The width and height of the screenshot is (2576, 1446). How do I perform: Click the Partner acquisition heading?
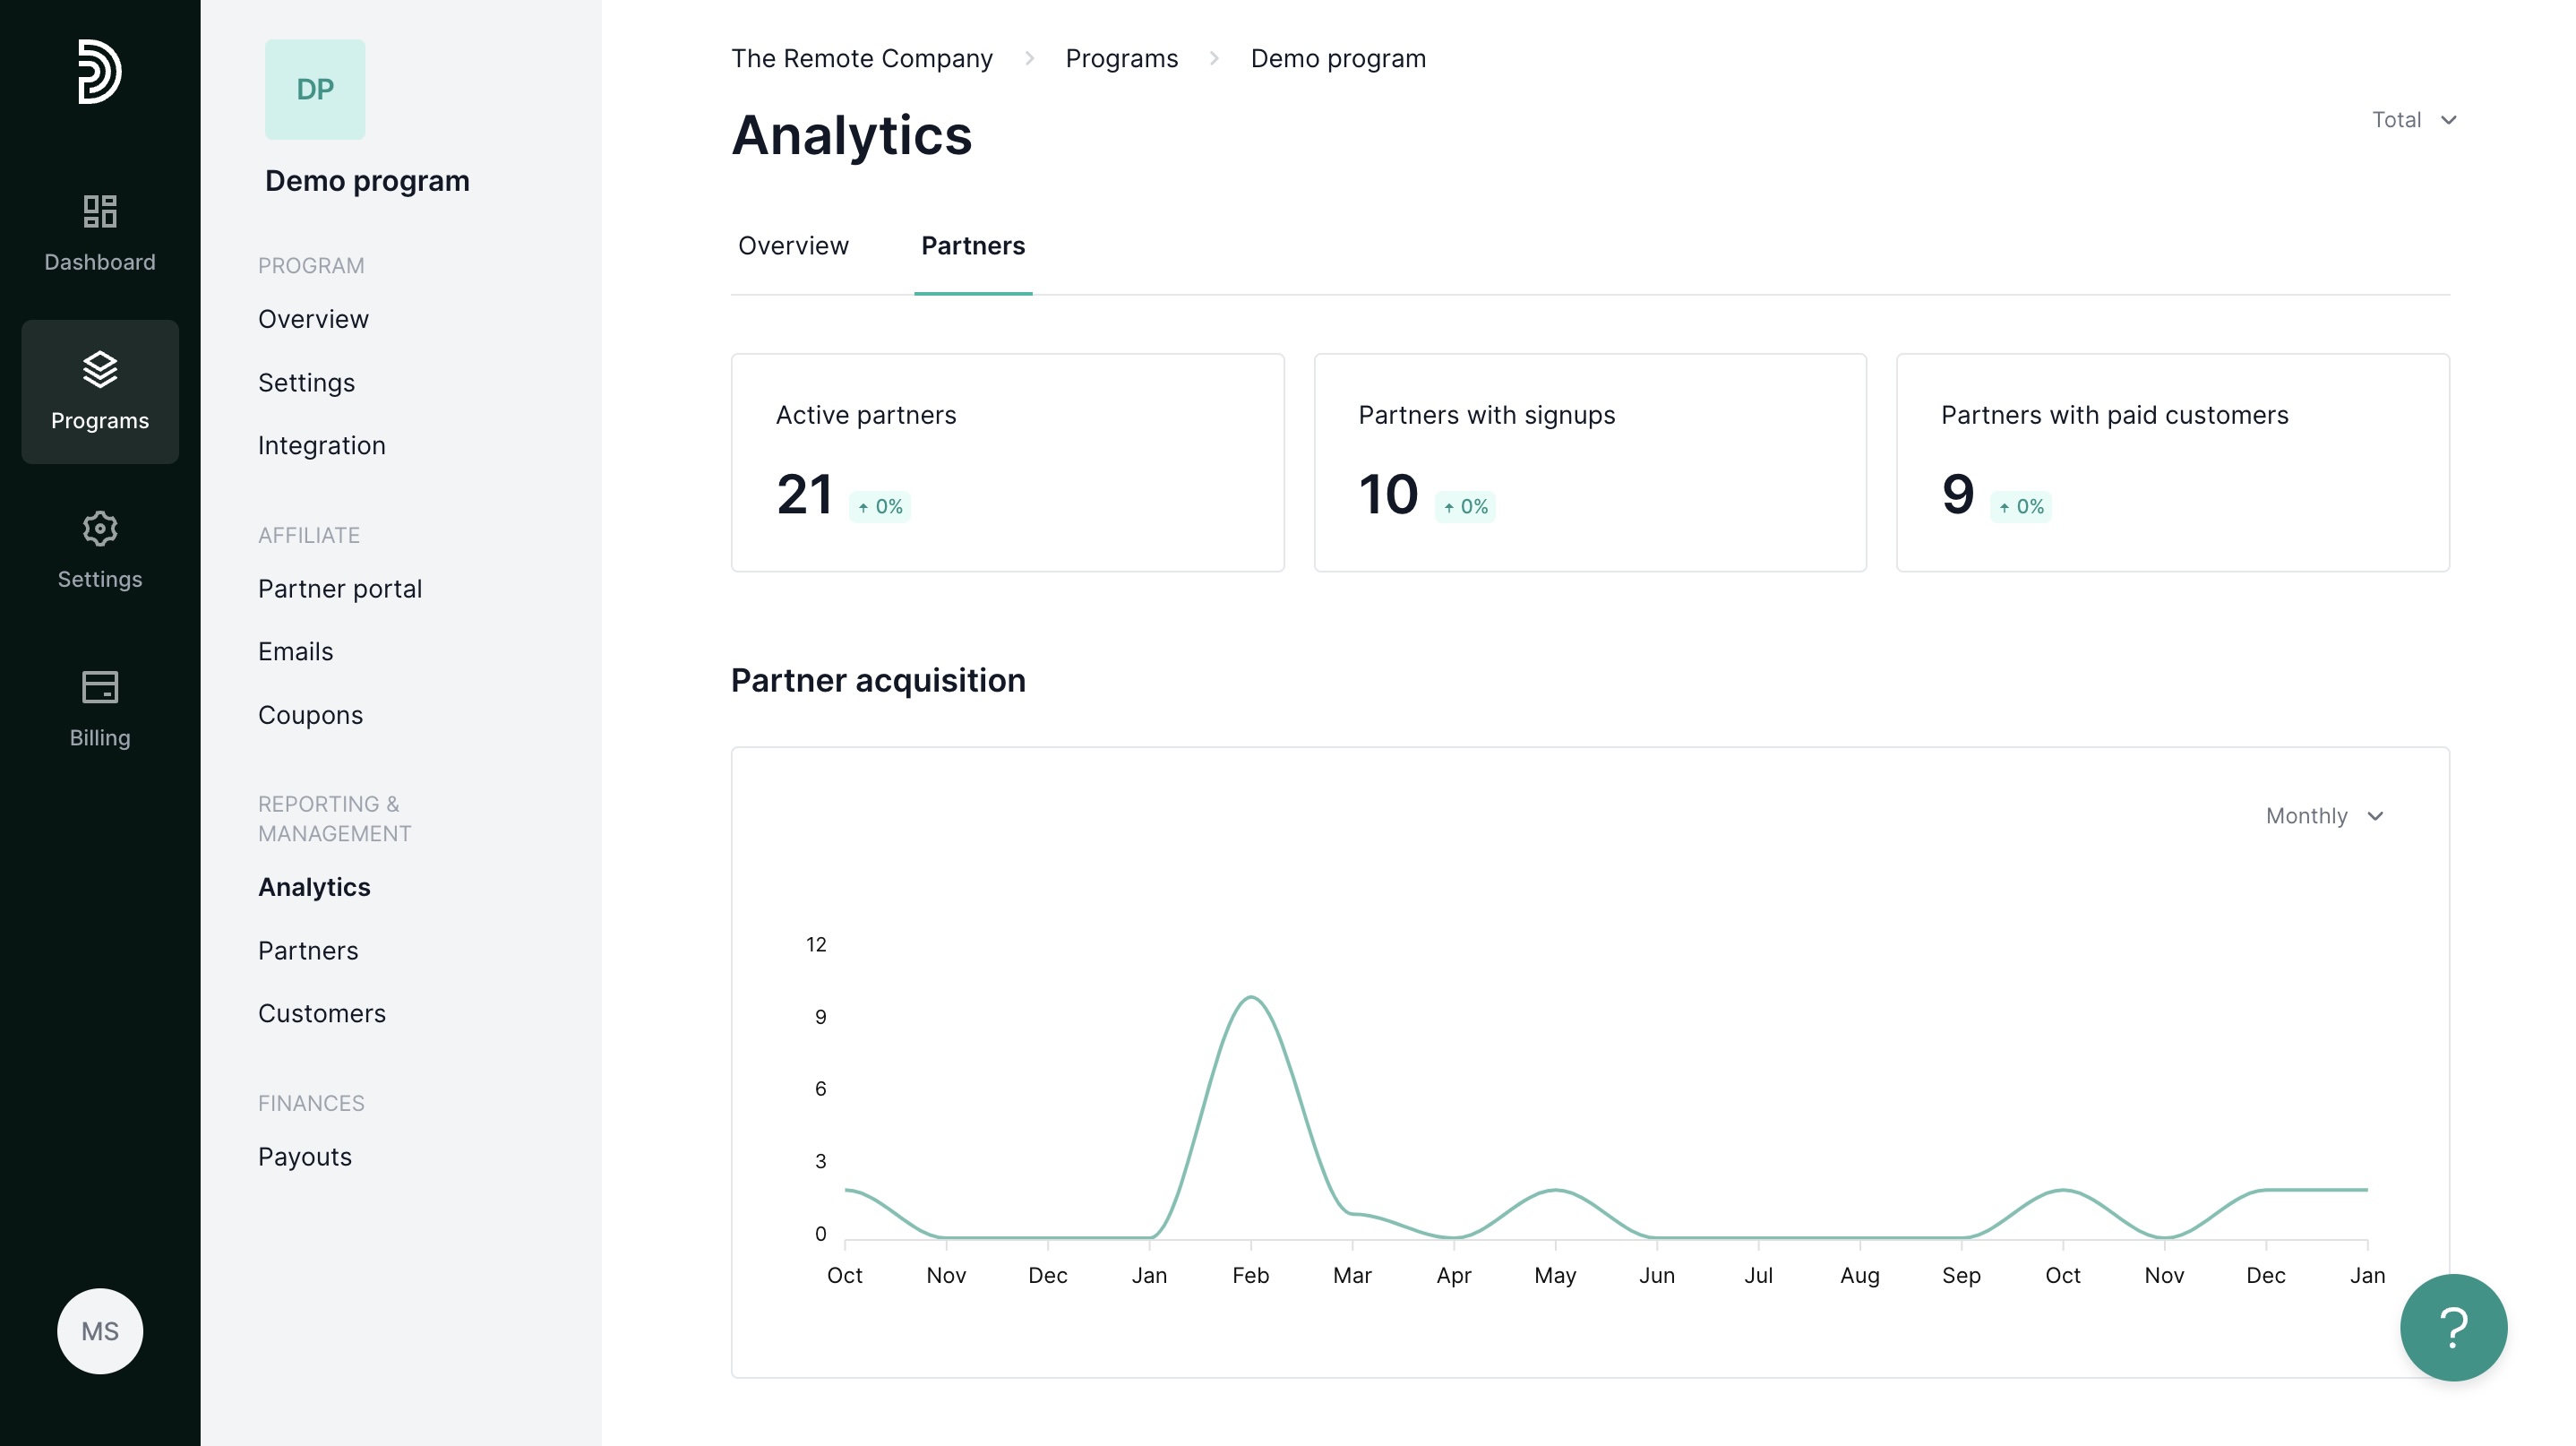pos(878,681)
